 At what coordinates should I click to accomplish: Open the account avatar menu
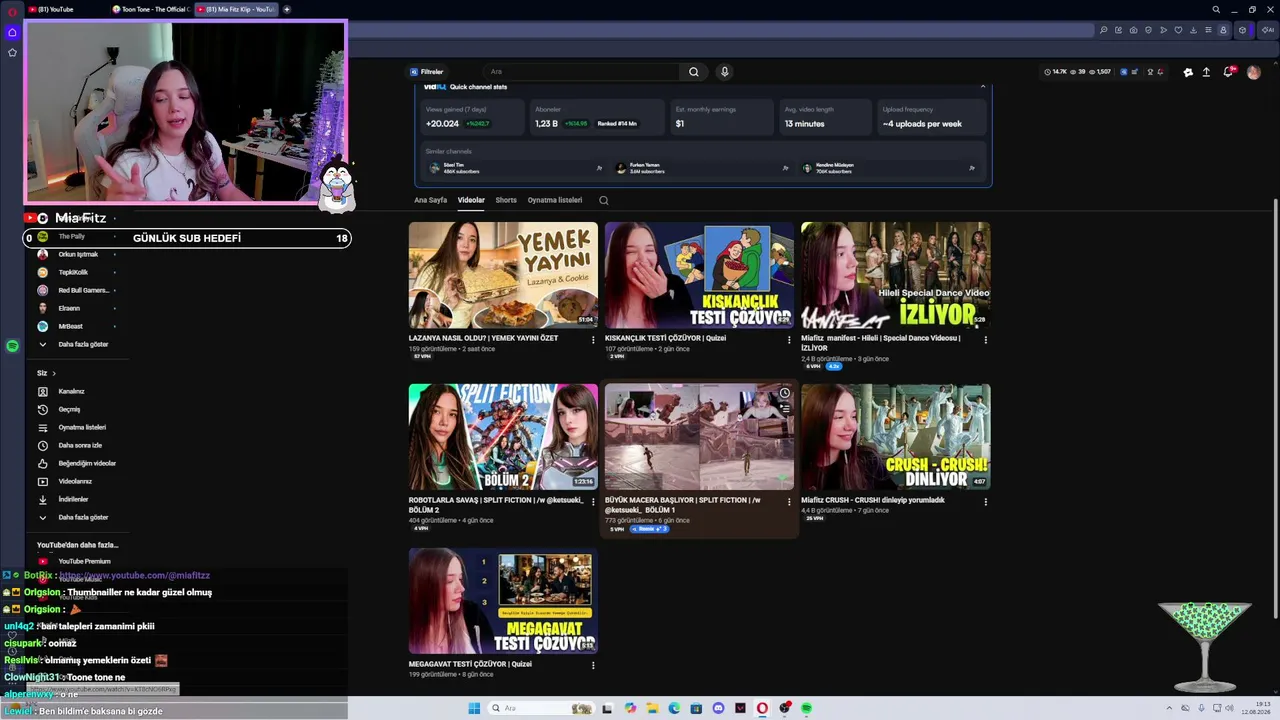[x=1253, y=72]
